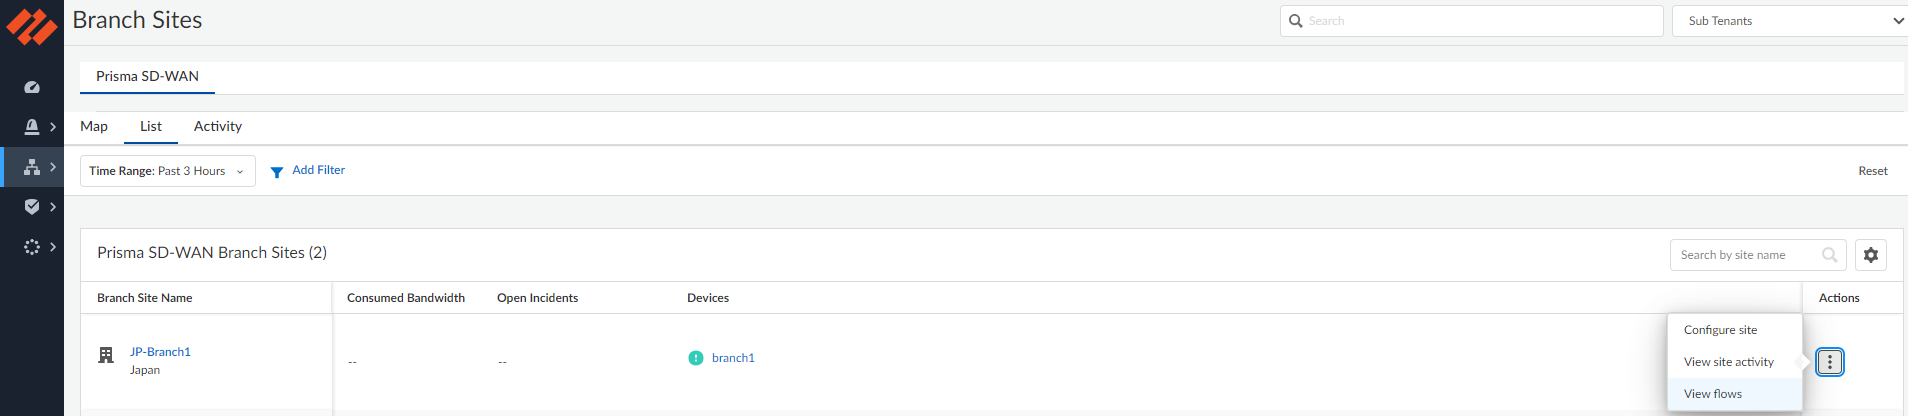Screen dimensions: 1908x416
Task: Click the branch1 device status icon
Action: tap(696, 358)
